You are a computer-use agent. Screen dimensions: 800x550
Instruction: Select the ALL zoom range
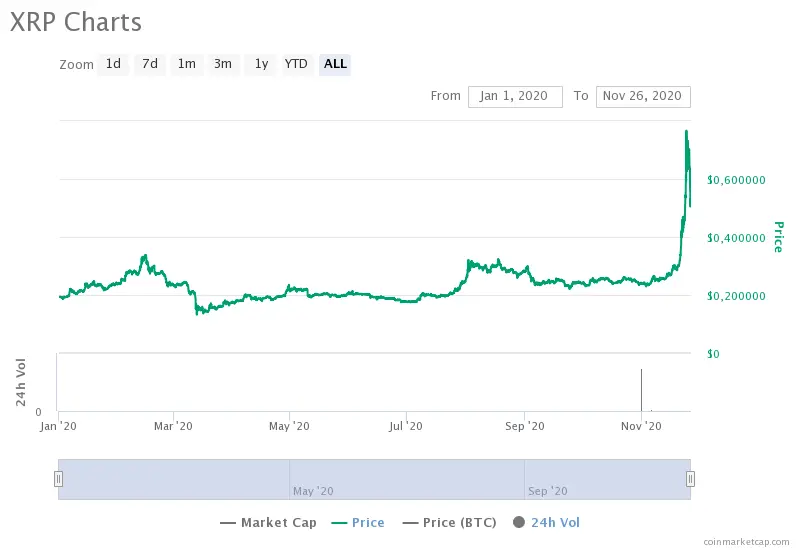335,64
